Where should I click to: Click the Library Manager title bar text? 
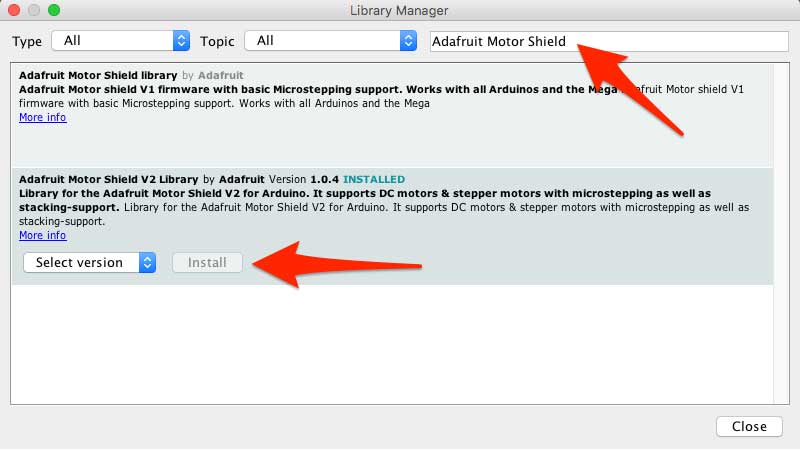(399, 11)
